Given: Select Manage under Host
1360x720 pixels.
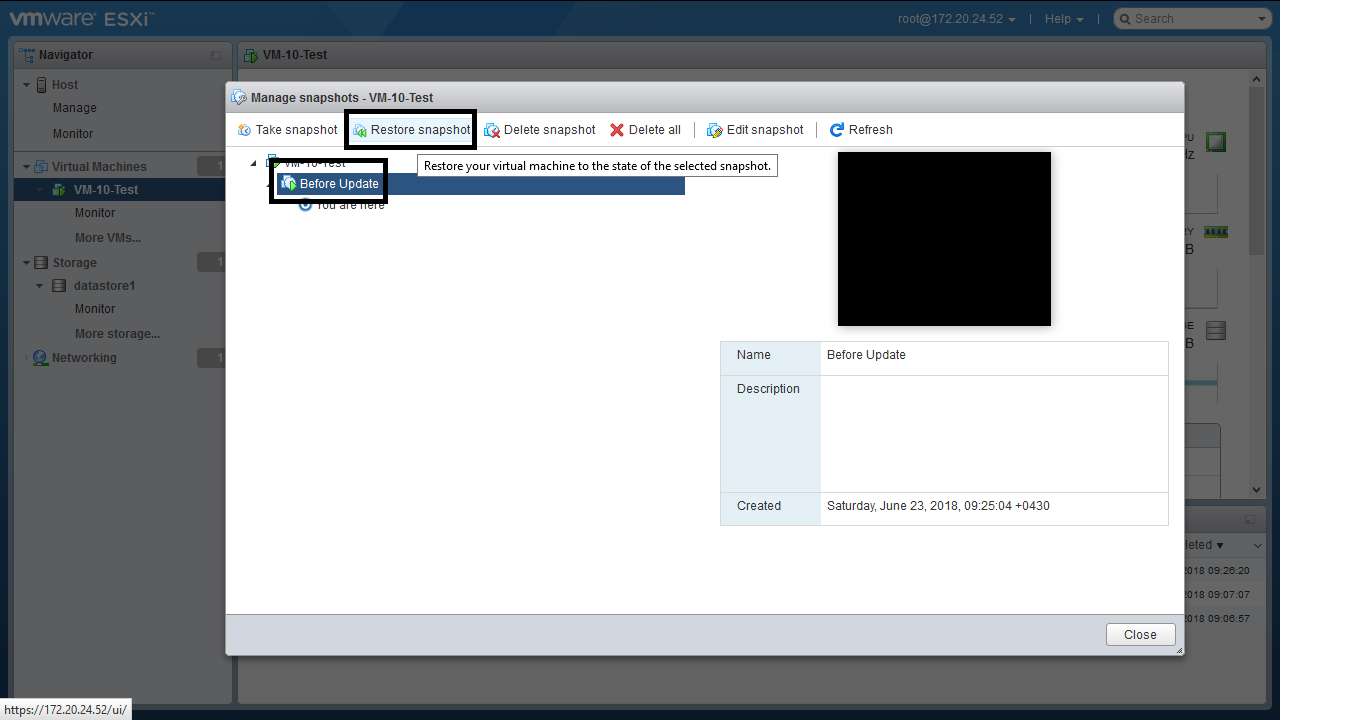Looking at the screenshot, I should [x=75, y=108].
